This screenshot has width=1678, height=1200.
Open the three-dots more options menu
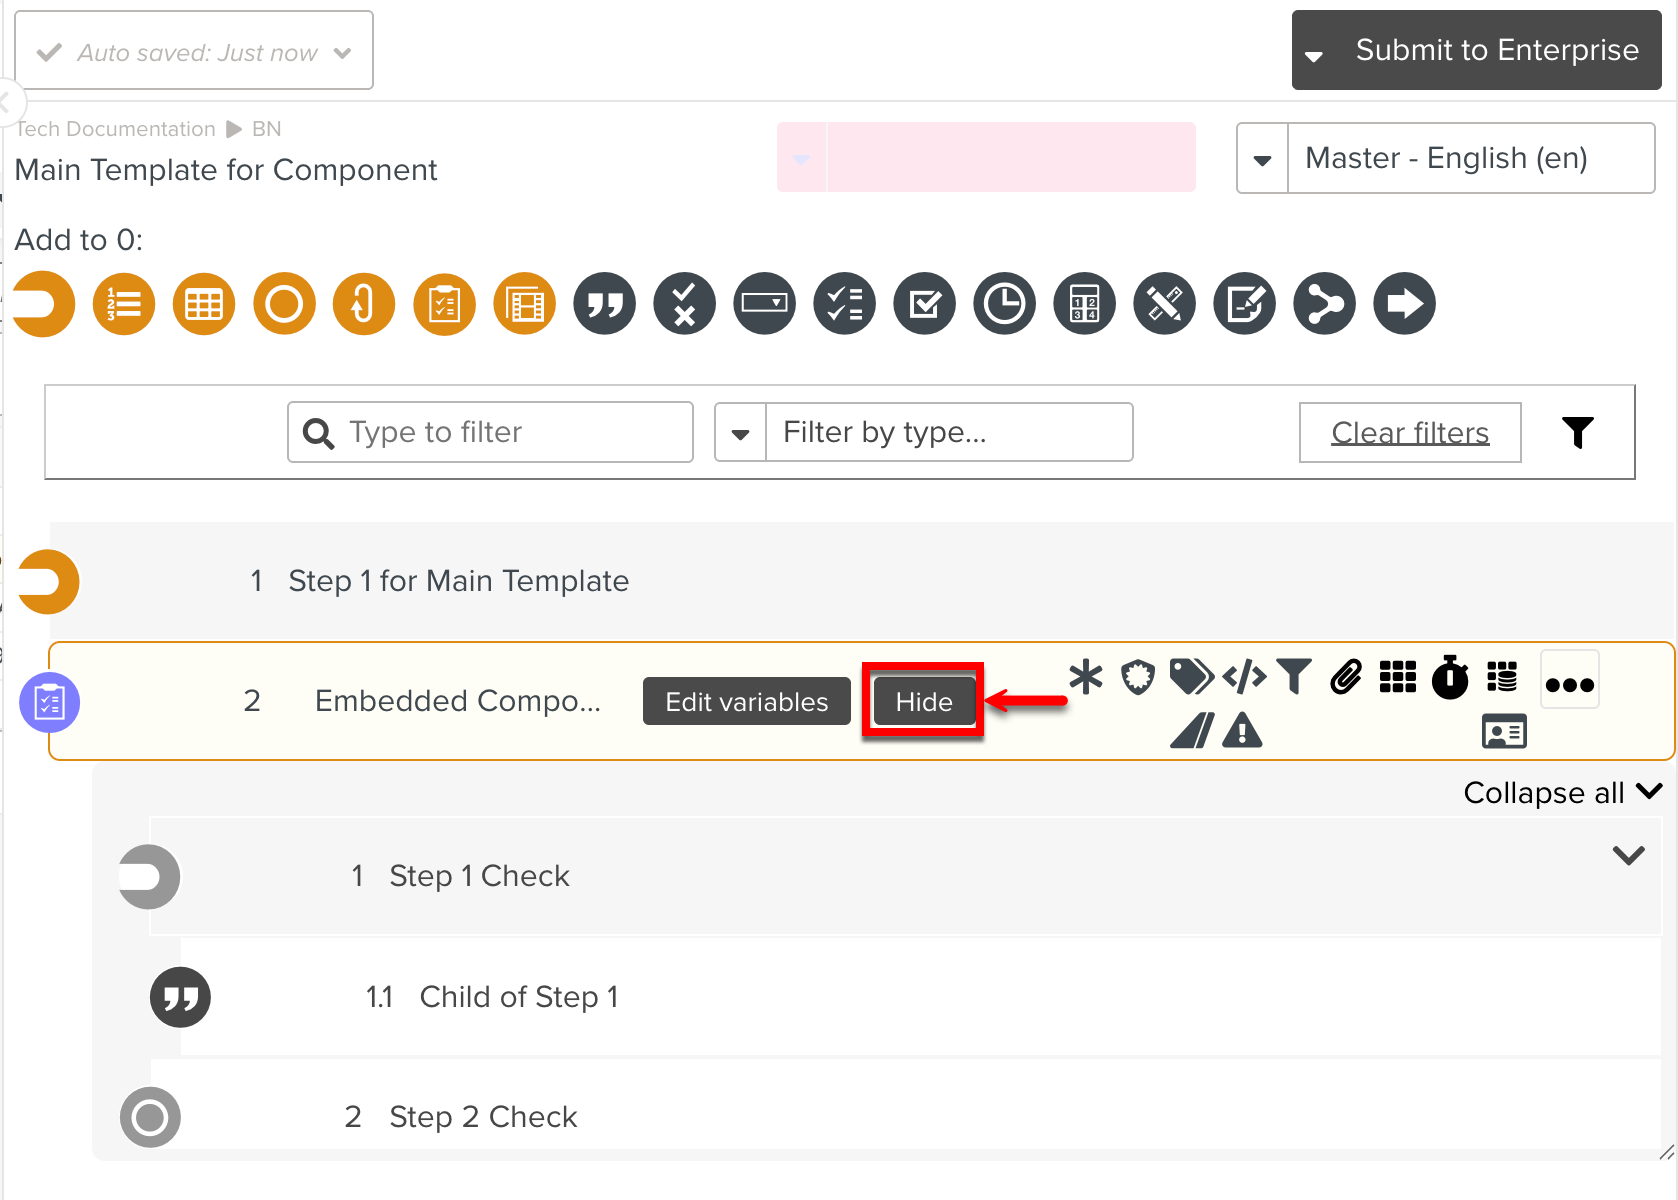click(x=1569, y=683)
